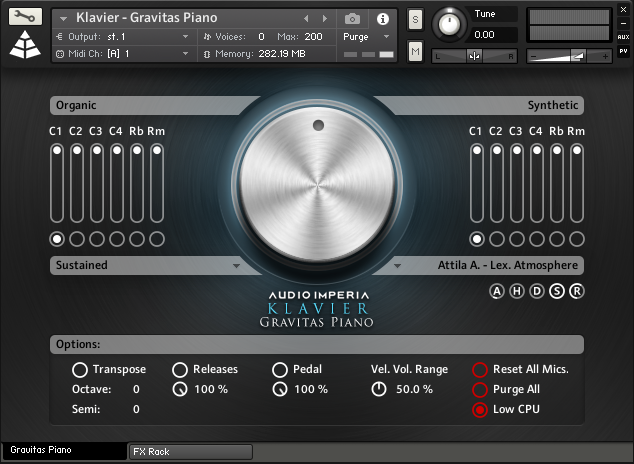Screen dimensions: 634x464
Task: Select the next instrument with the right arrow
Action: (x=325, y=19)
